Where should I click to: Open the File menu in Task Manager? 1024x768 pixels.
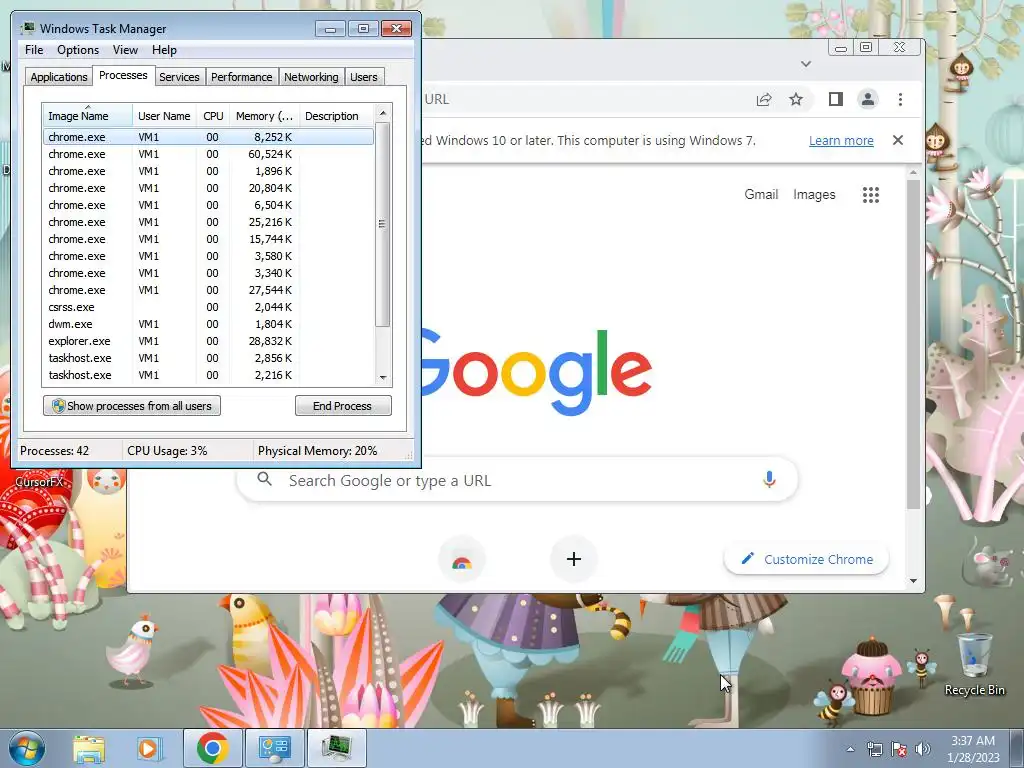click(34, 50)
